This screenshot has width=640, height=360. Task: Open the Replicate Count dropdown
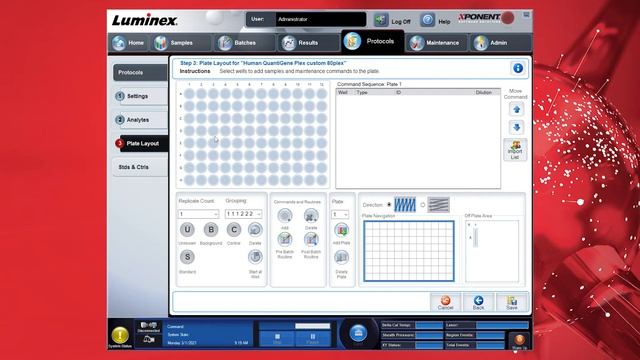coord(198,214)
